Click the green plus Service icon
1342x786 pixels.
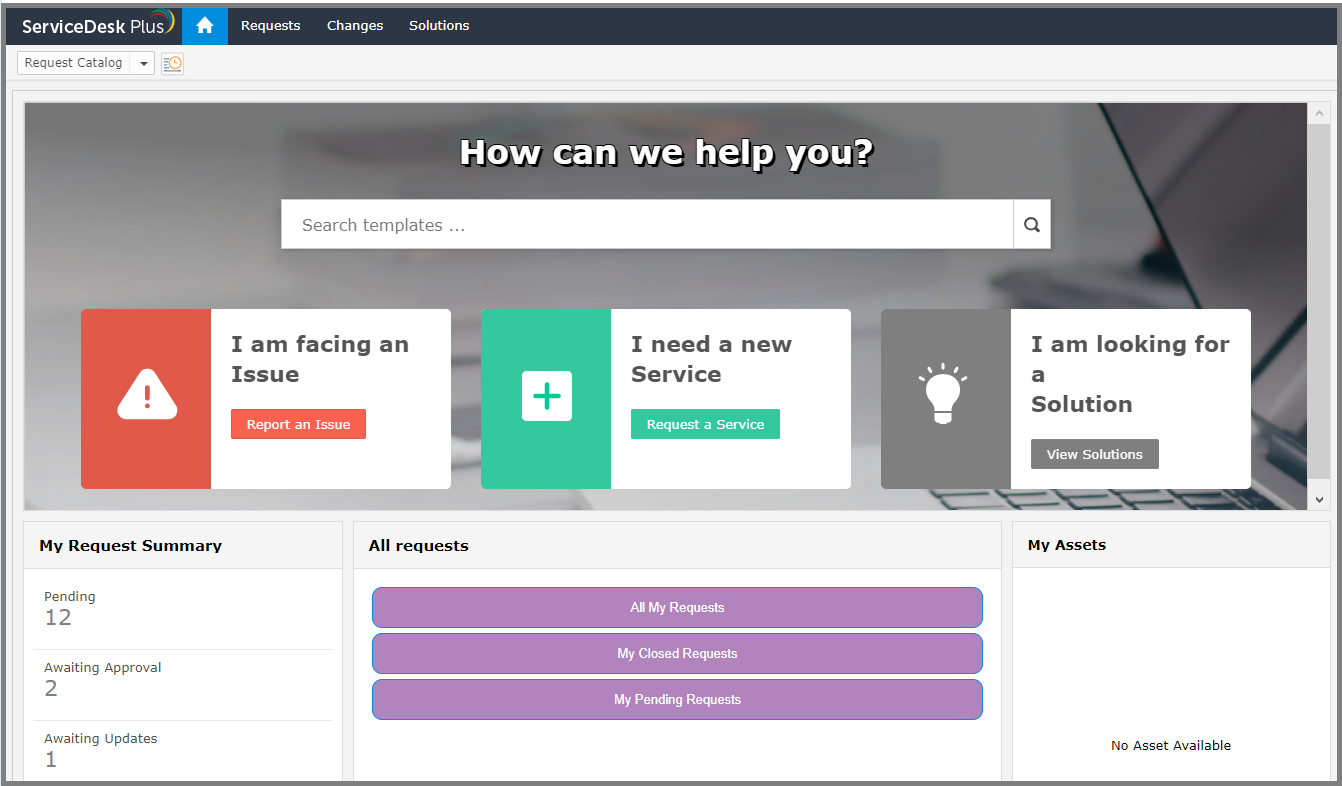coord(547,396)
